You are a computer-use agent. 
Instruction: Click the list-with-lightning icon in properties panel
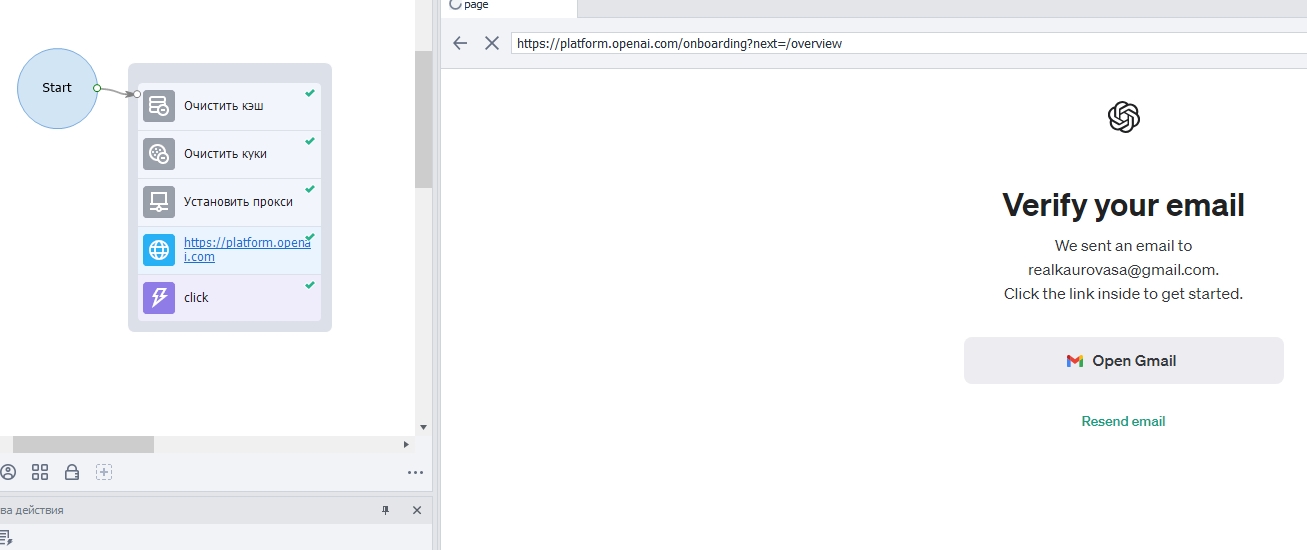(5, 538)
